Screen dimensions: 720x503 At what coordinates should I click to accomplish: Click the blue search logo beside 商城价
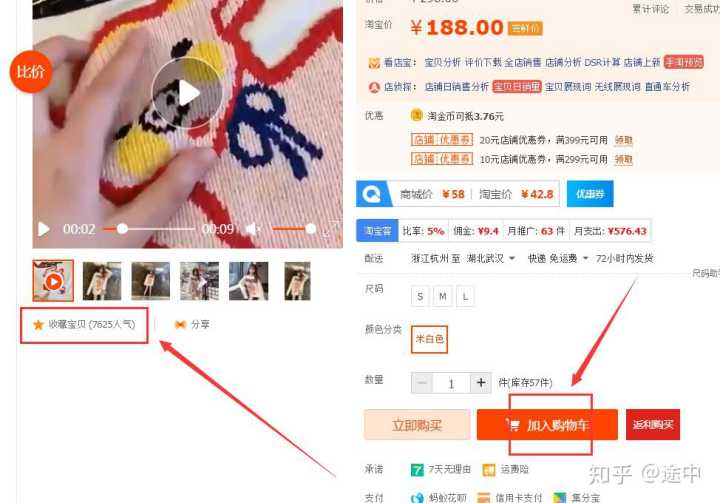[x=372, y=194]
